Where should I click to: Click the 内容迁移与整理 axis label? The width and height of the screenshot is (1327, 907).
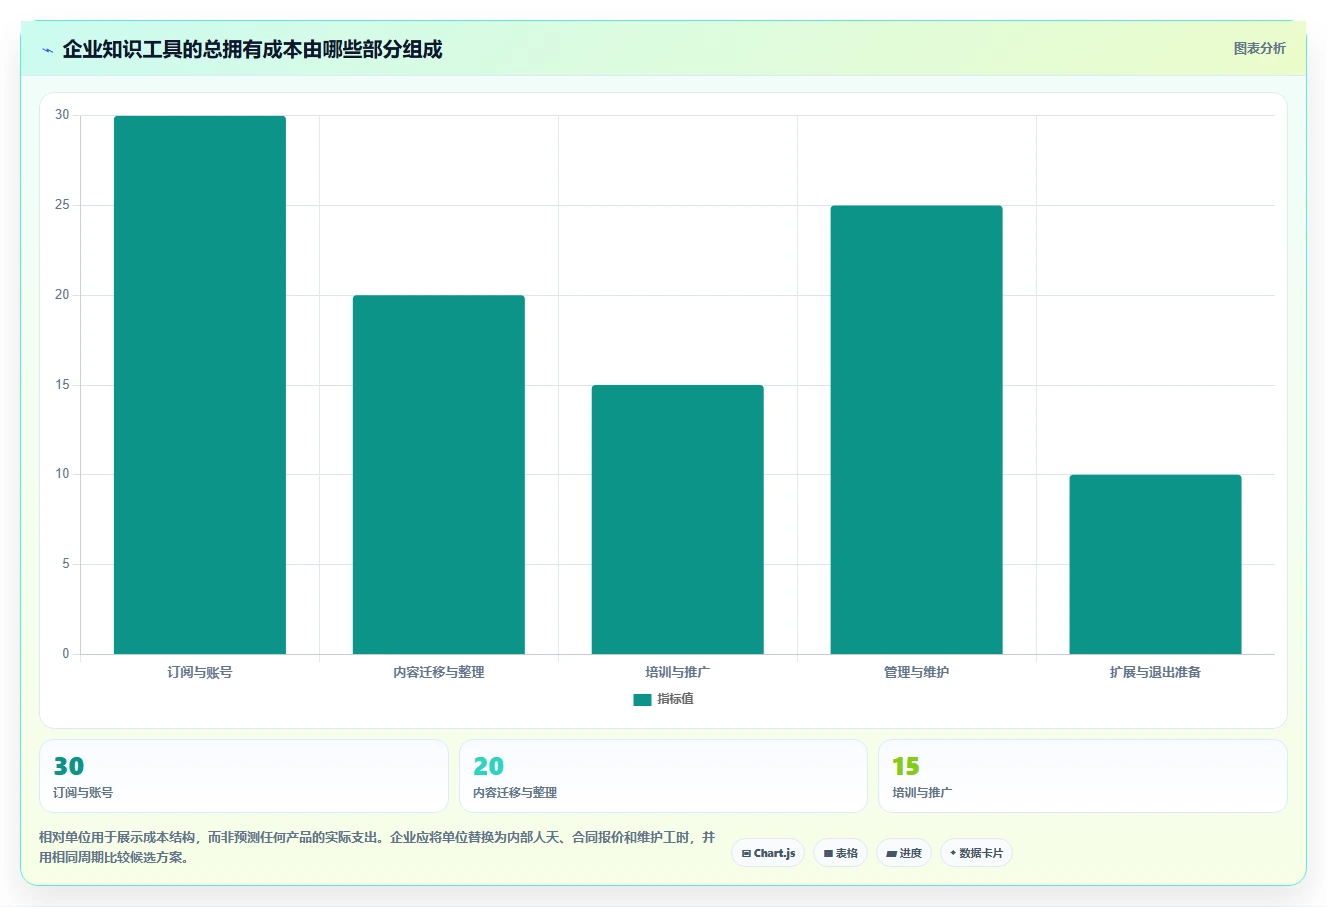(439, 672)
